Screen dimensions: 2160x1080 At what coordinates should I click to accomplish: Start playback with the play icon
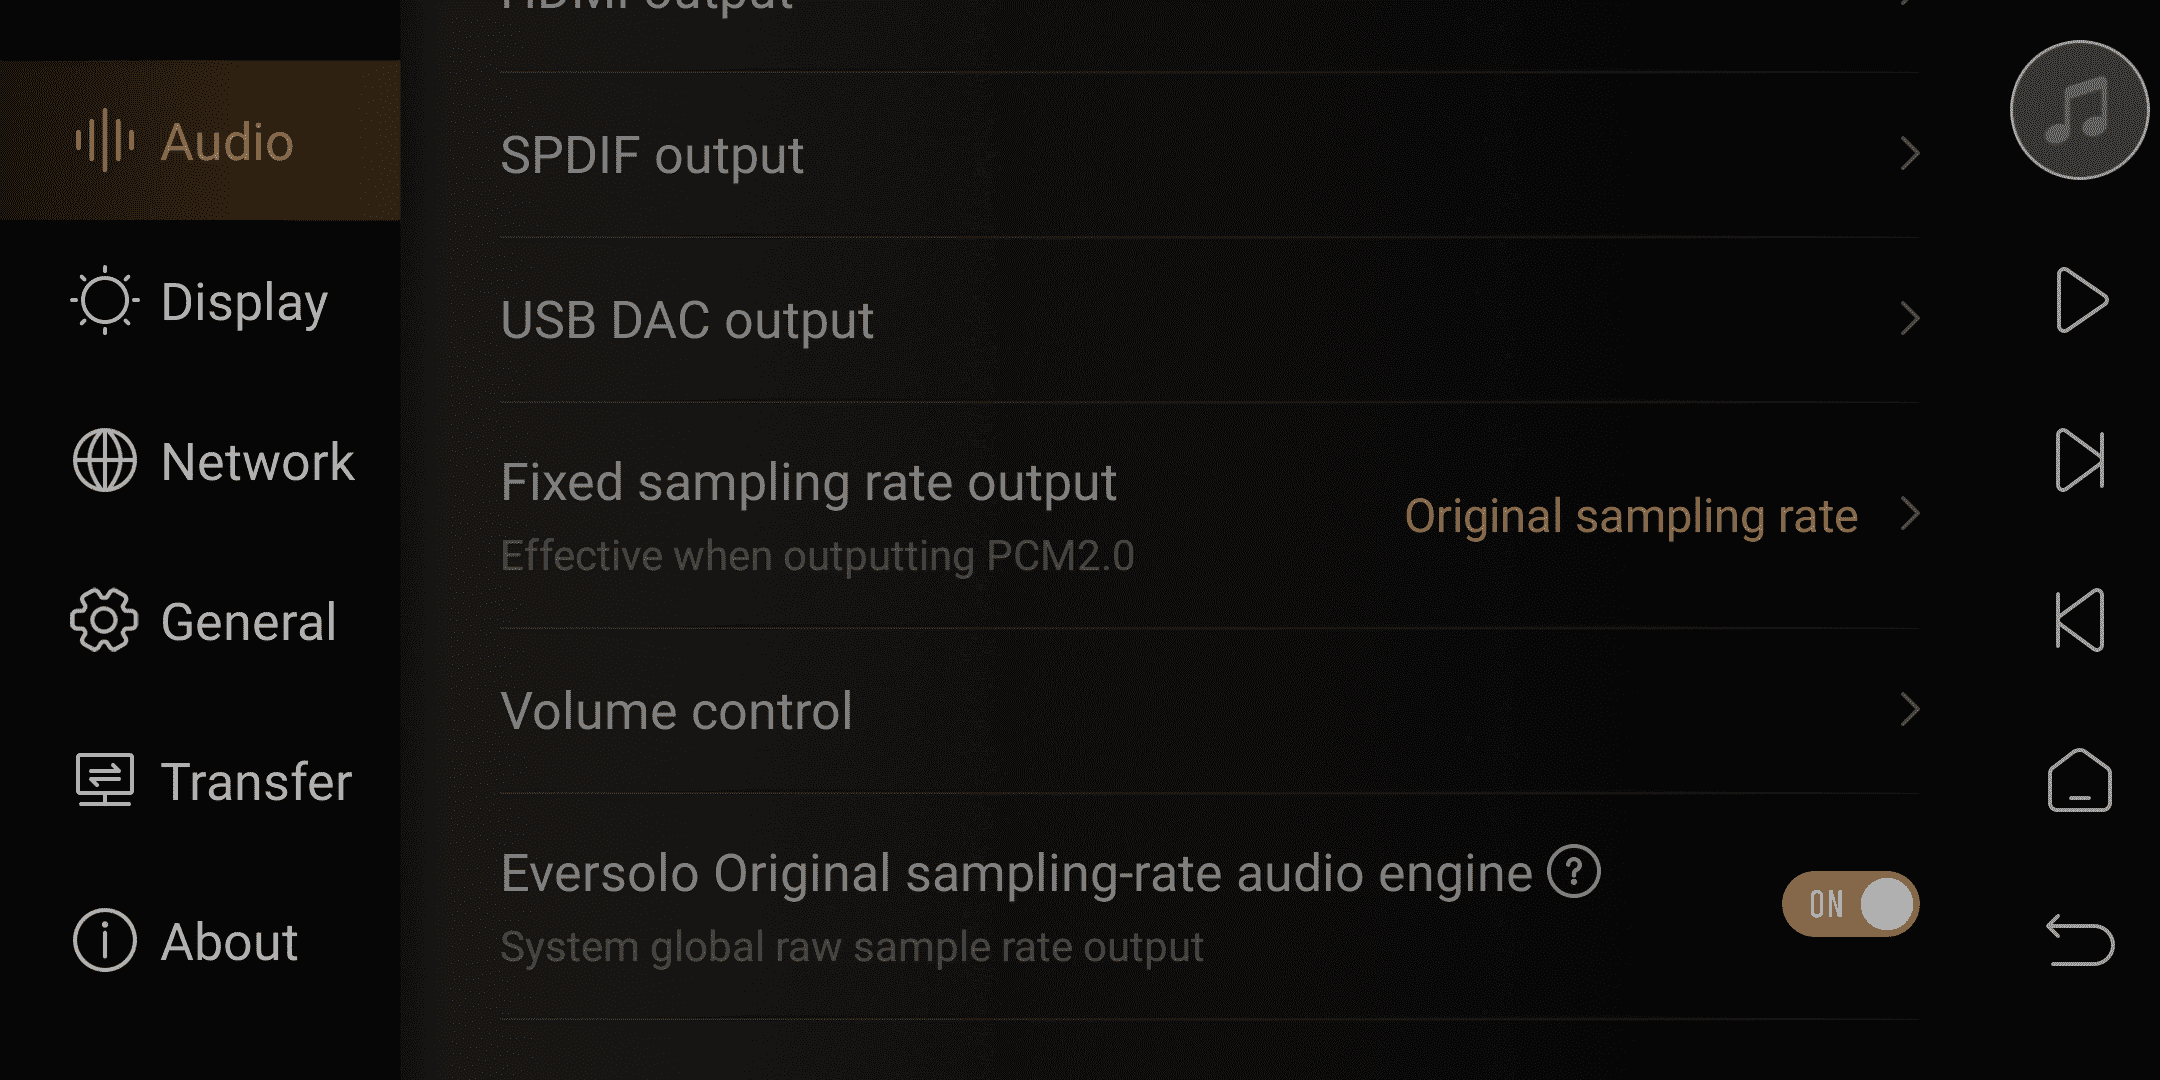[x=2081, y=300]
